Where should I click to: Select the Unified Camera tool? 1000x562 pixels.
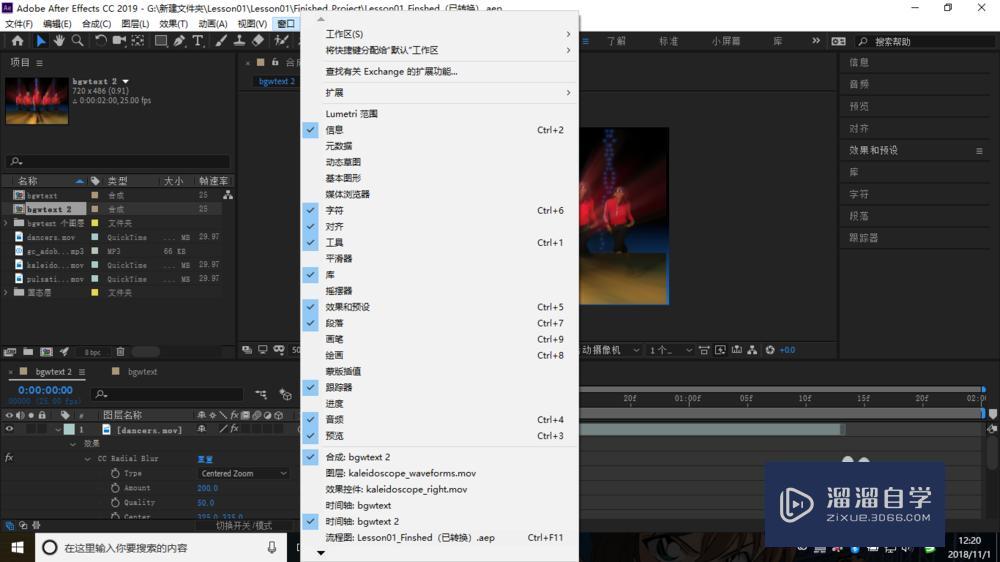[119, 41]
